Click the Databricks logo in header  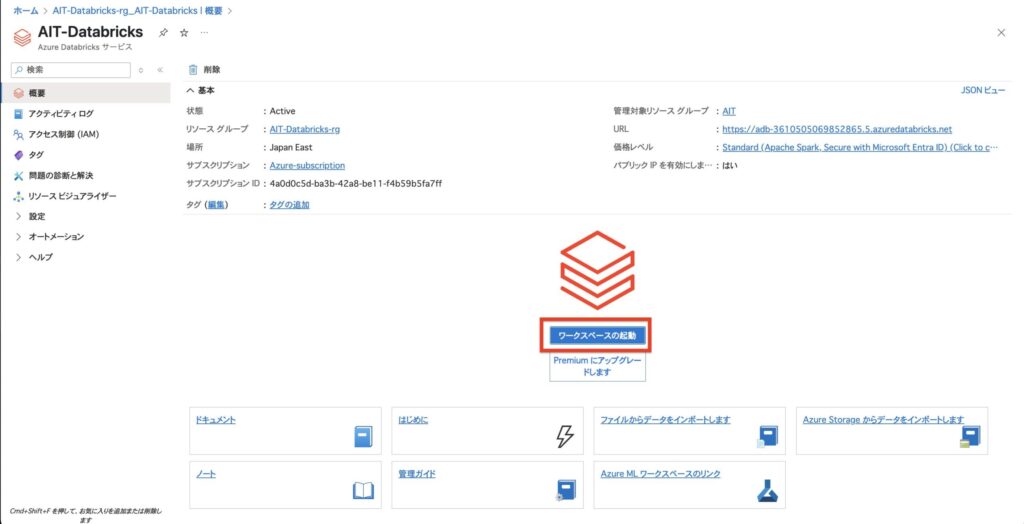click(x=22, y=37)
